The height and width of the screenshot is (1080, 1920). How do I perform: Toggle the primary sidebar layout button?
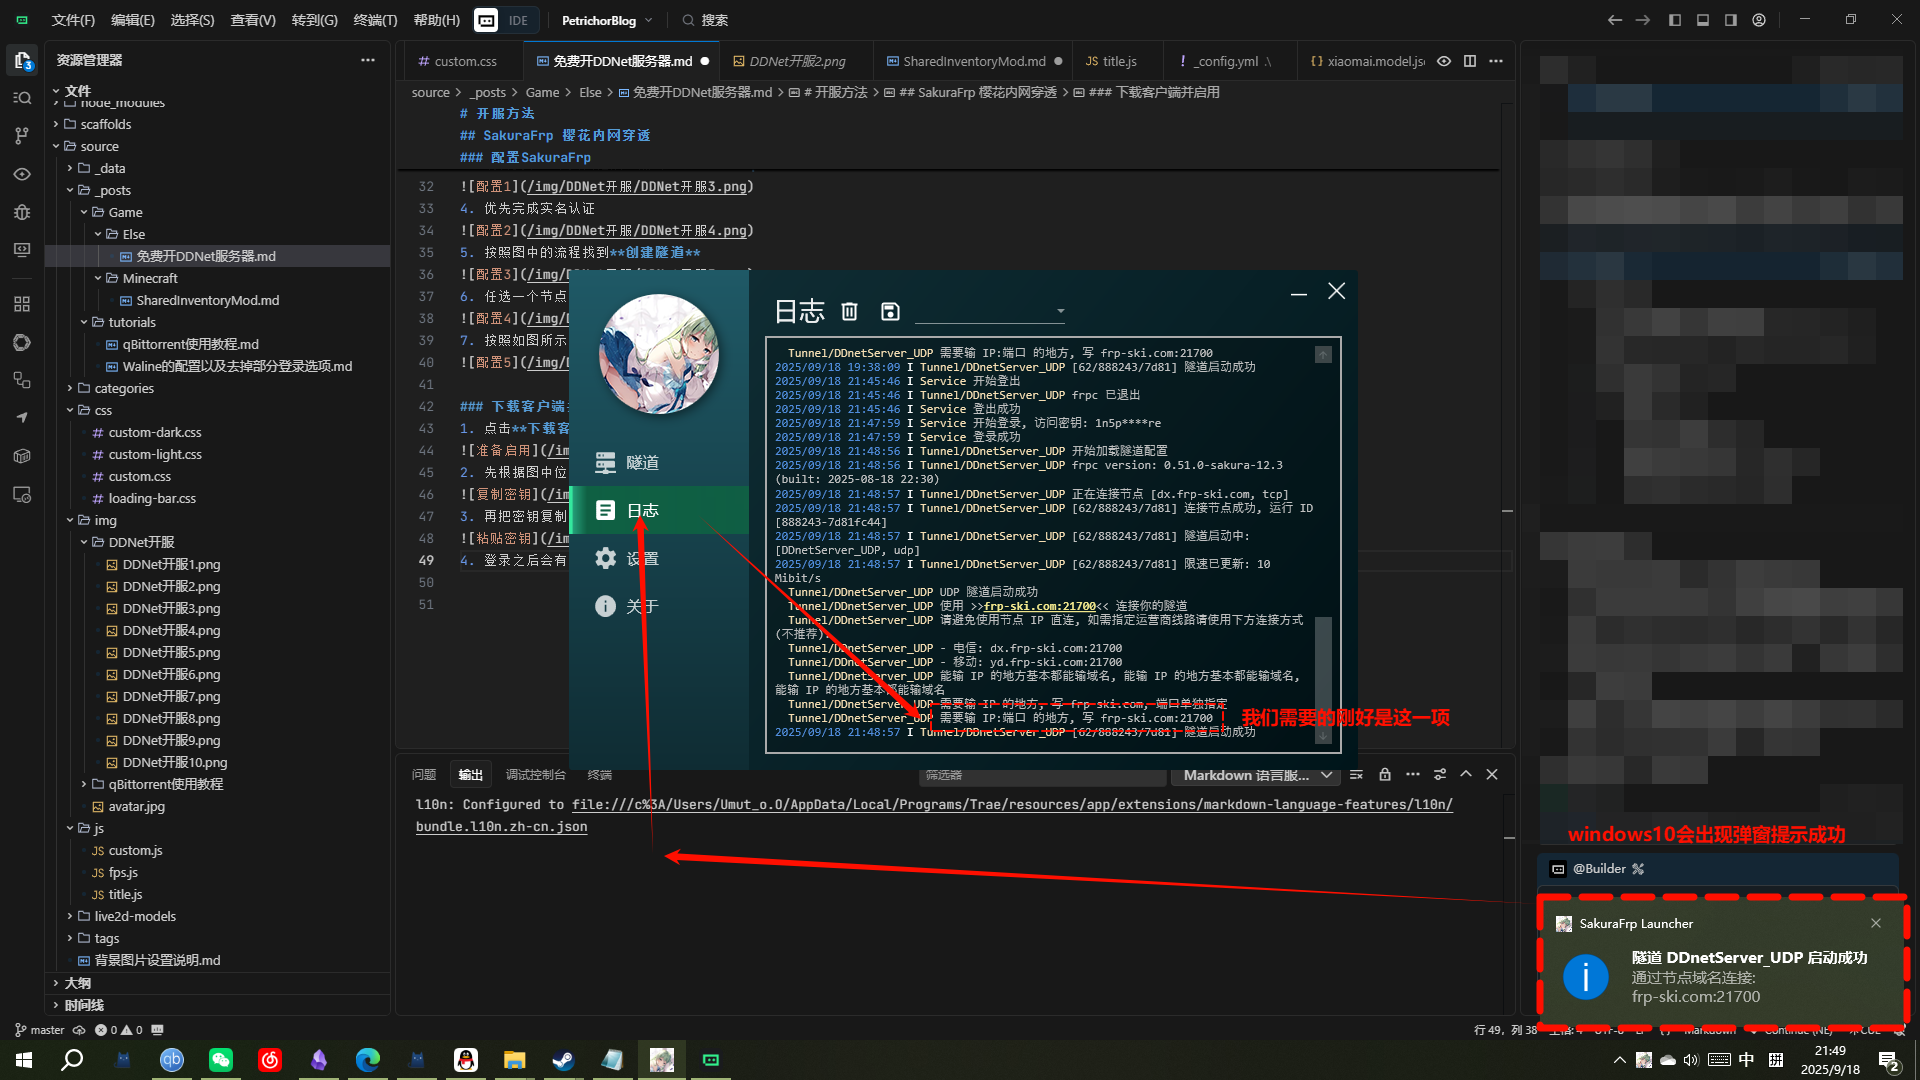[1675, 20]
